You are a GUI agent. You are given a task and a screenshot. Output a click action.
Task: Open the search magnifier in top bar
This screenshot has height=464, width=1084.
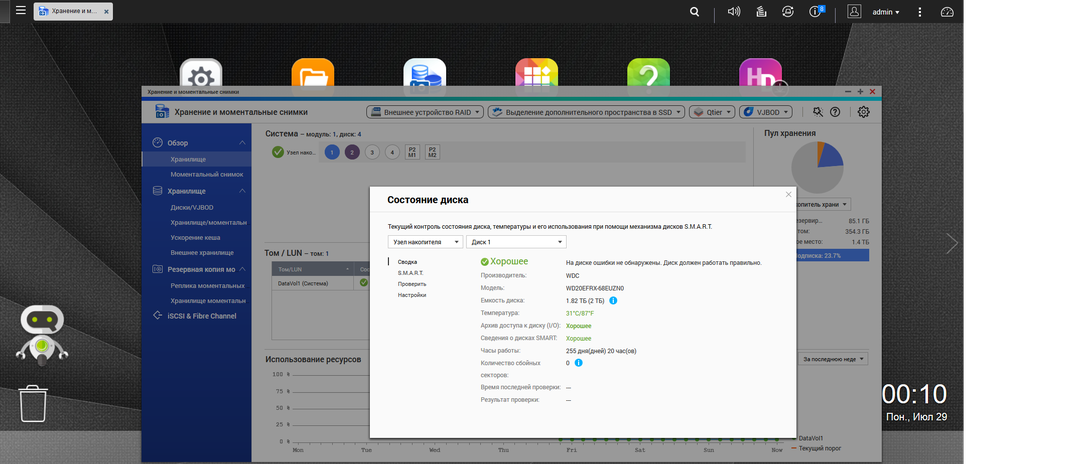click(x=694, y=12)
